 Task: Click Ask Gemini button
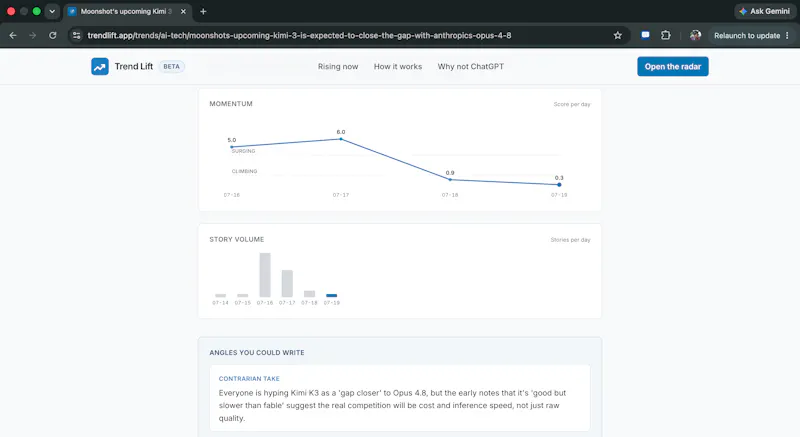click(x=764, y=11)
